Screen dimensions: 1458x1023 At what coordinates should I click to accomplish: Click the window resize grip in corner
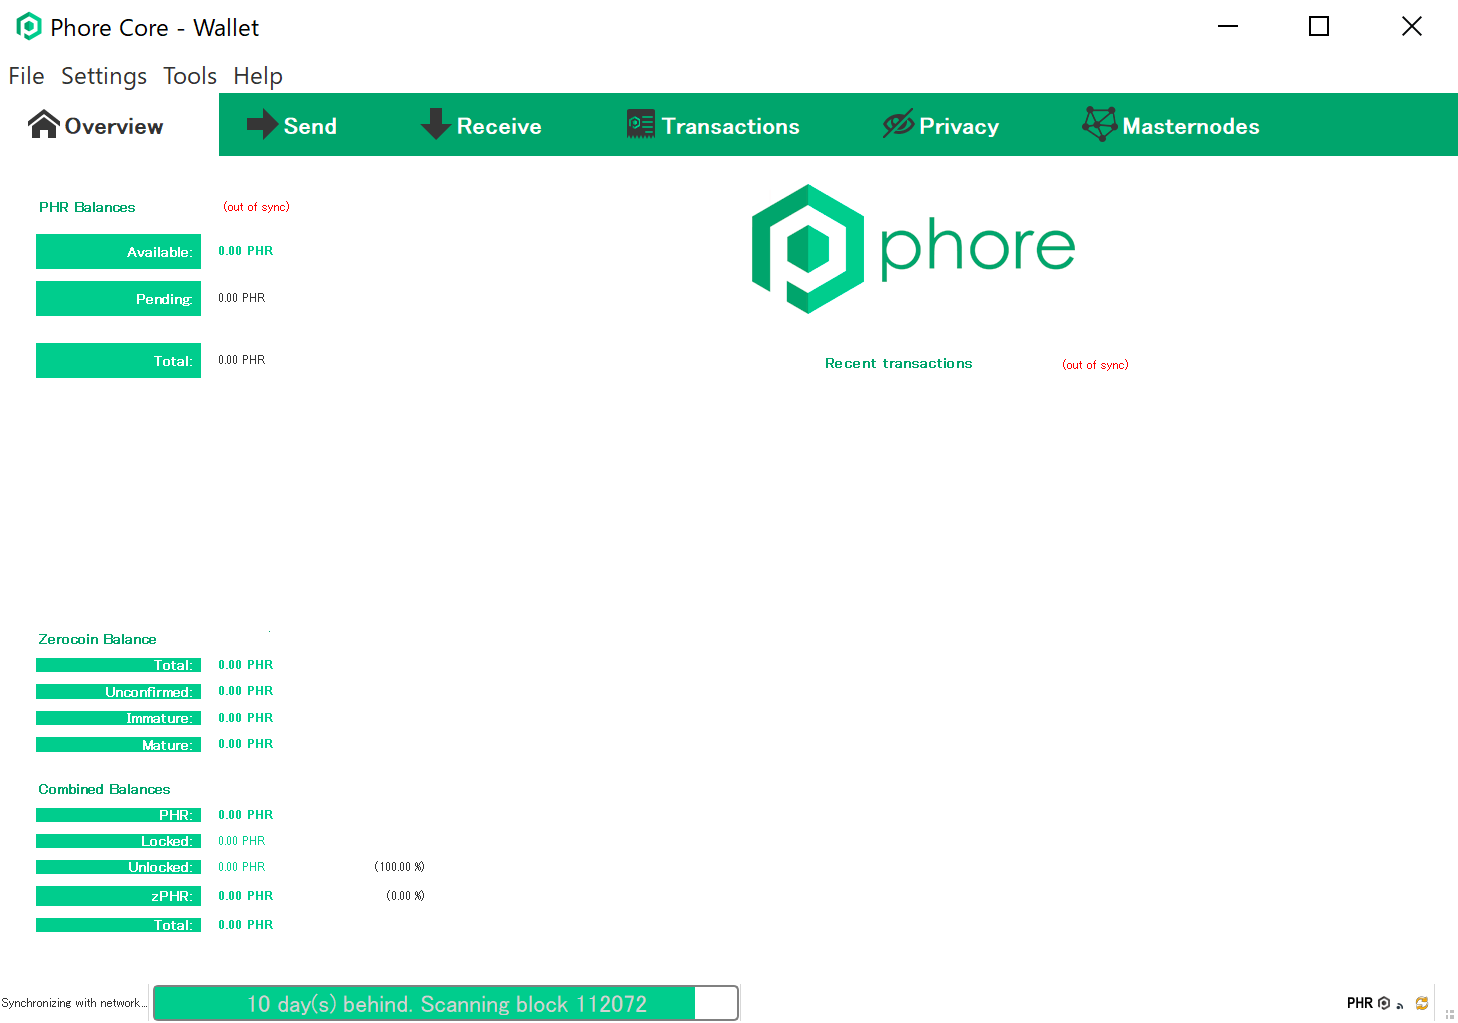point(1449,1014)
